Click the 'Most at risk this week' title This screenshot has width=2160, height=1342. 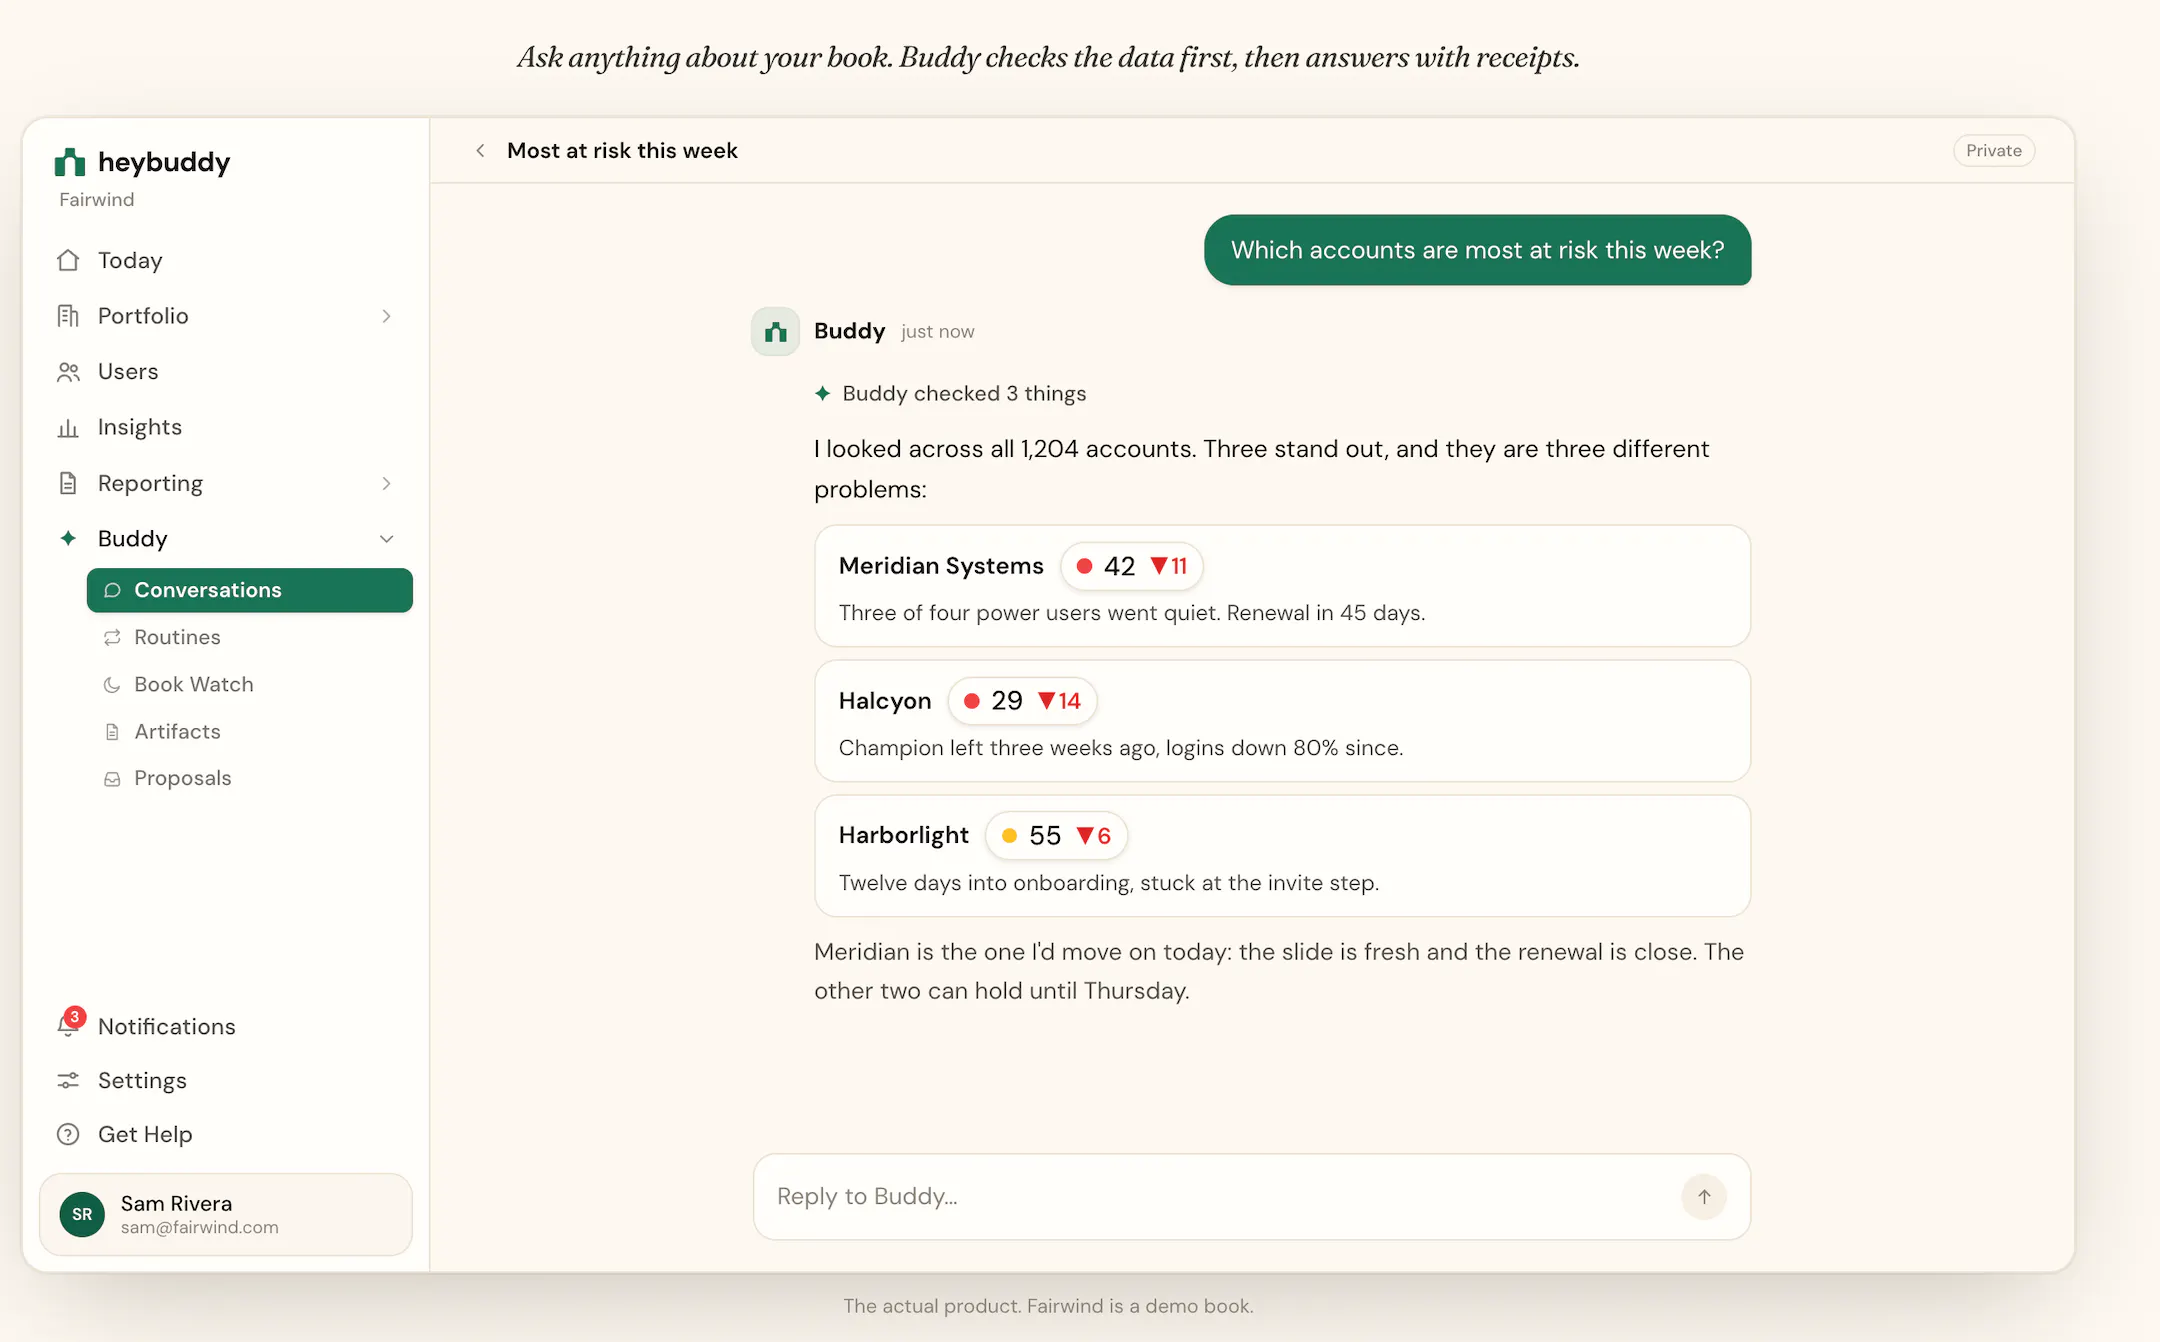pos(622,150)
